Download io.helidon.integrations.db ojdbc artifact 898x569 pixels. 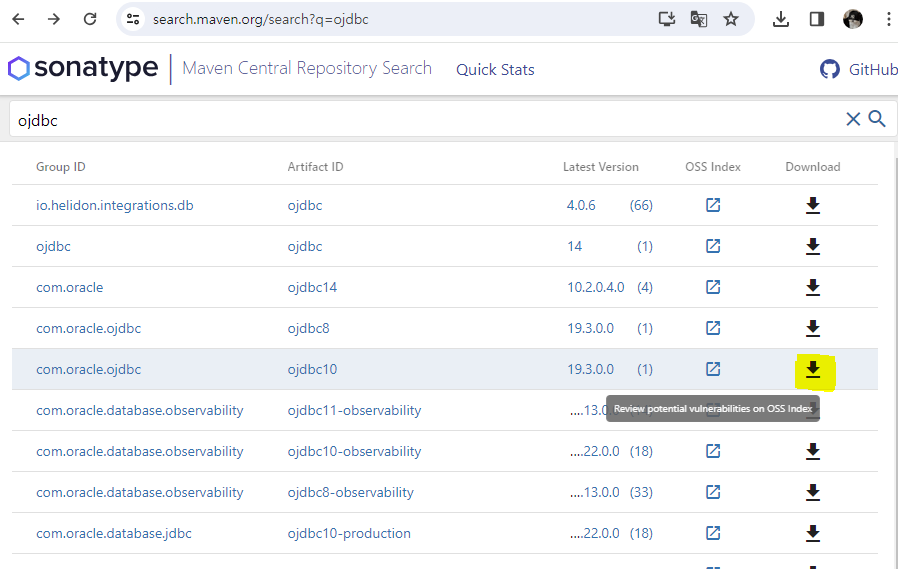point(813,205)
